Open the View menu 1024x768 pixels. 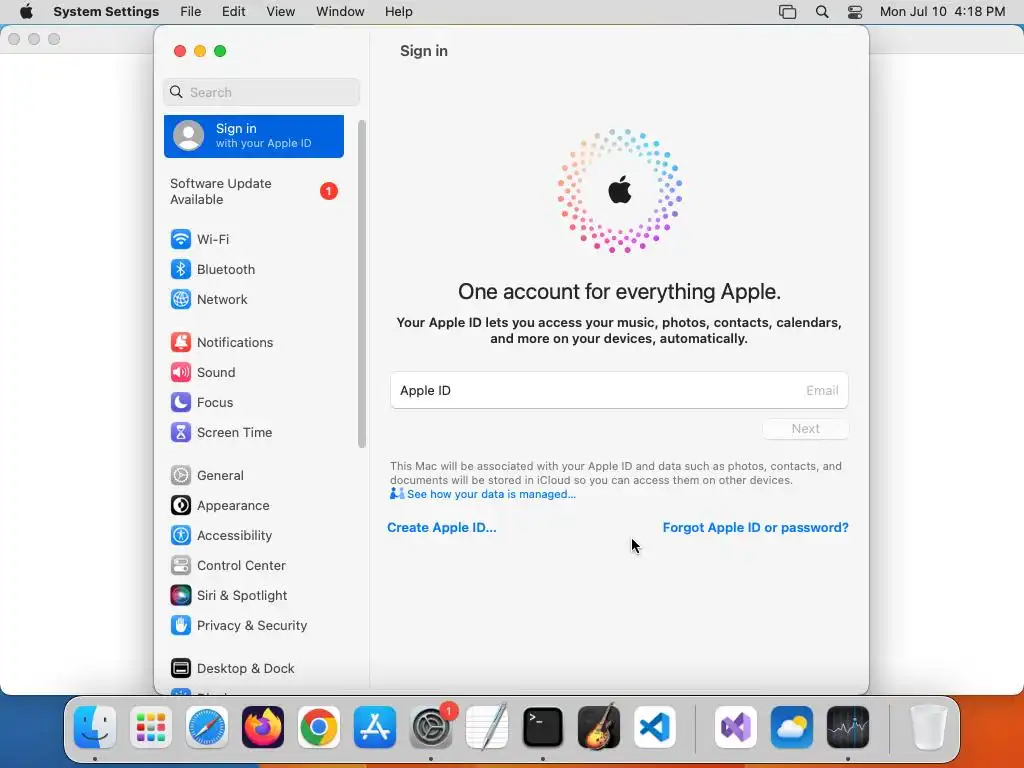(x=281, y=12)
